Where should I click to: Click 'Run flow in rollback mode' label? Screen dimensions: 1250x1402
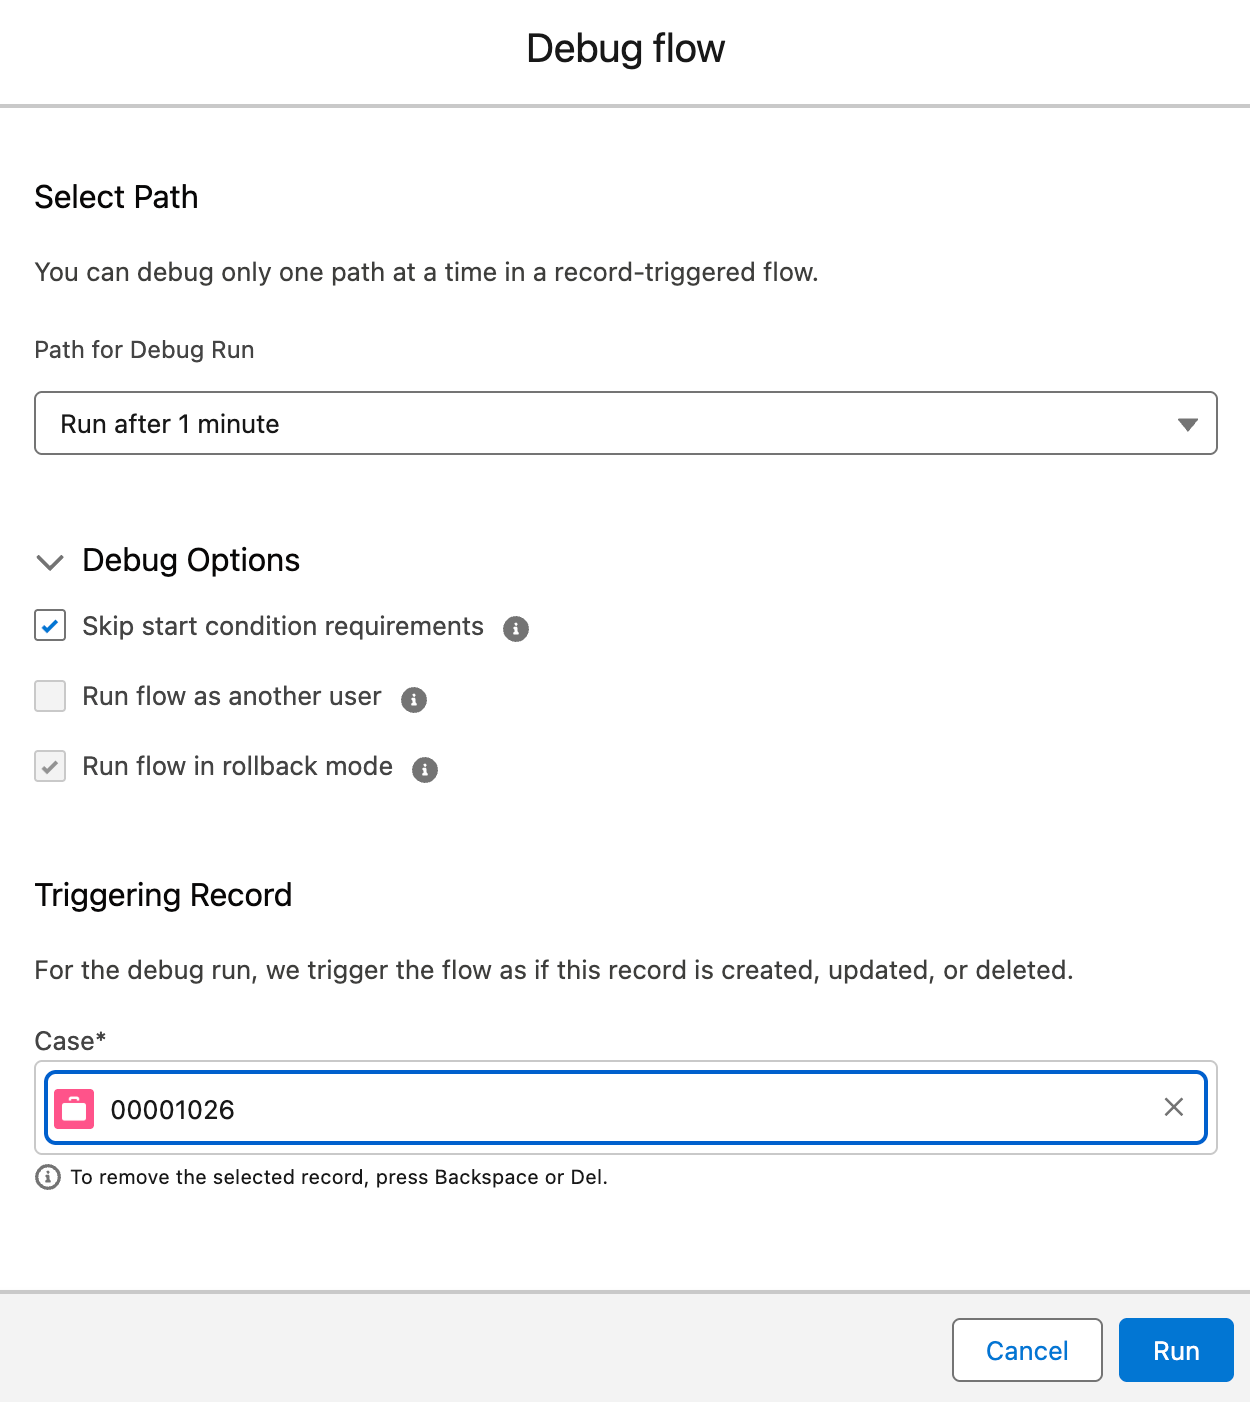point(238,766)
